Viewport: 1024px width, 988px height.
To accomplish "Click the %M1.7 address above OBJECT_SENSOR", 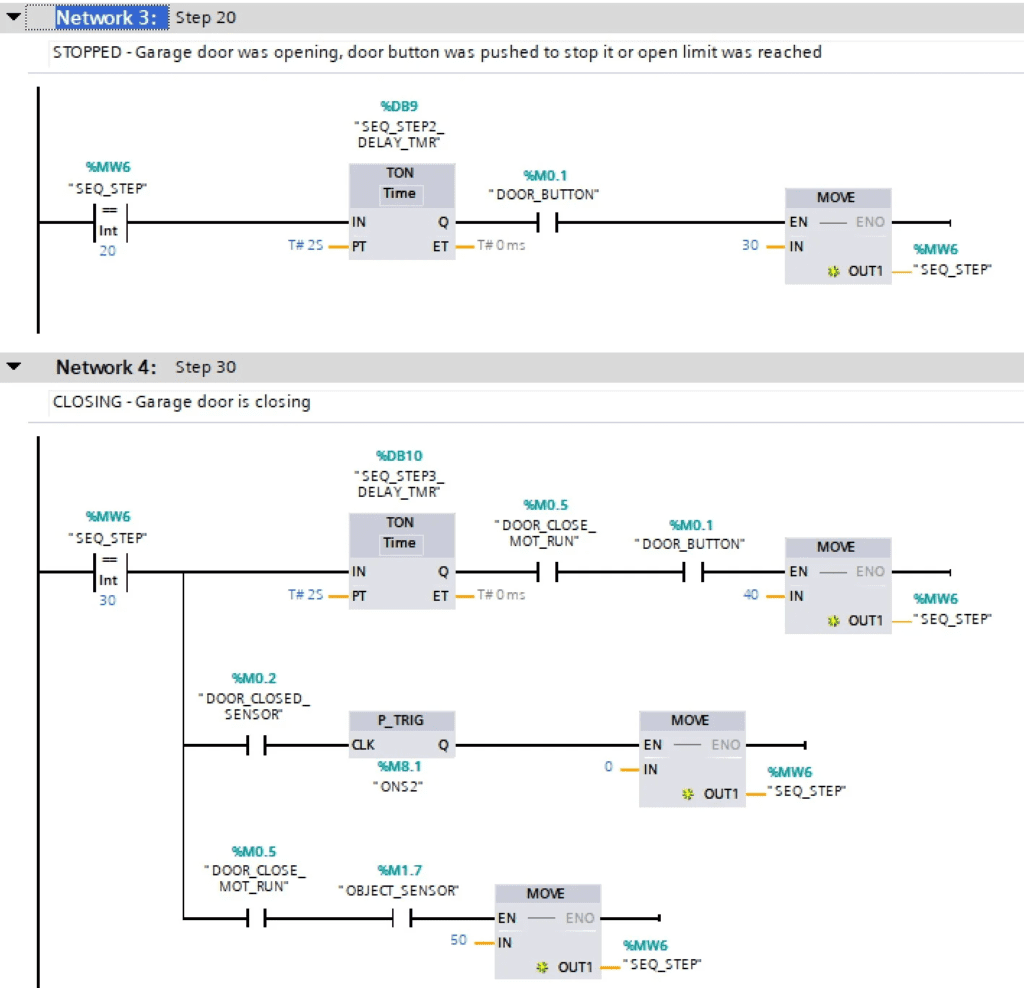I will pyautogui.click(x=399, y=870).
